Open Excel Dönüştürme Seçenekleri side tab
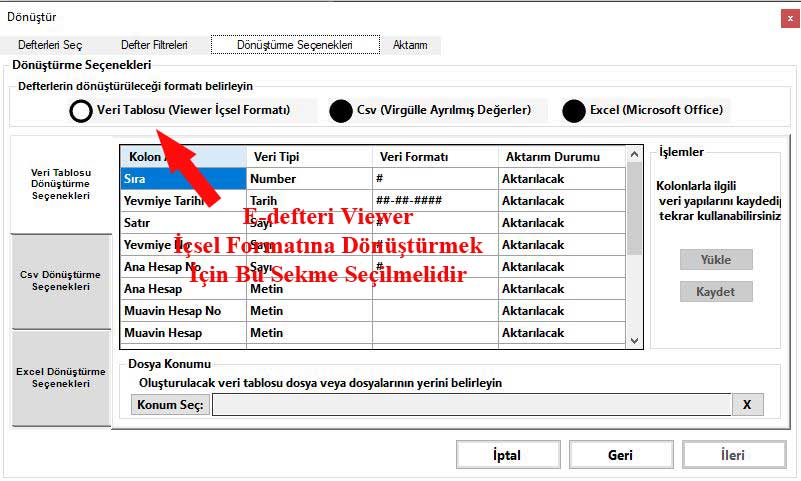The width and height of the screenshot is (801, 481). [x=61, y=378]
